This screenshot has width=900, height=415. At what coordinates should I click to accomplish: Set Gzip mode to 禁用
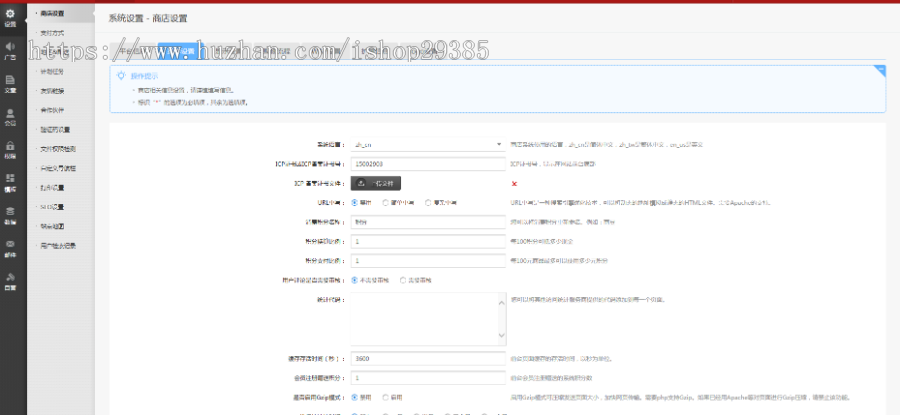355,397
